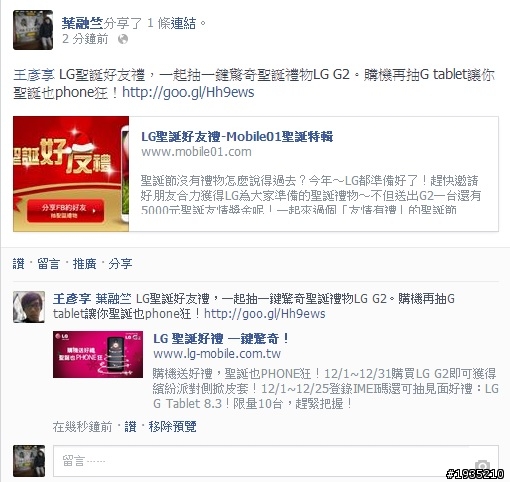
Task: Open the 2 分鐘前 timestamp
Action: pos(85,39)
